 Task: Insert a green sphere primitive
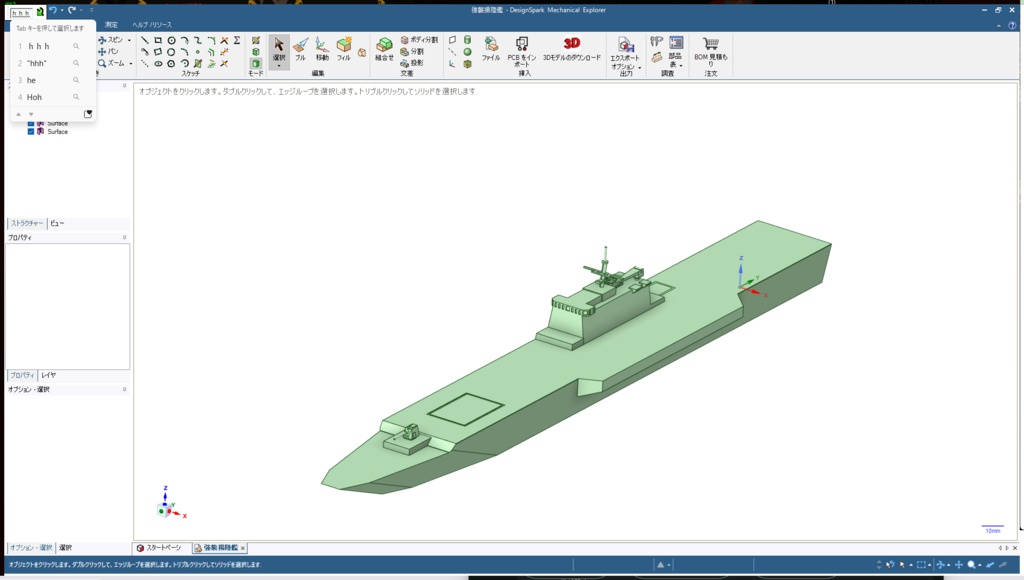pos(468,52)
